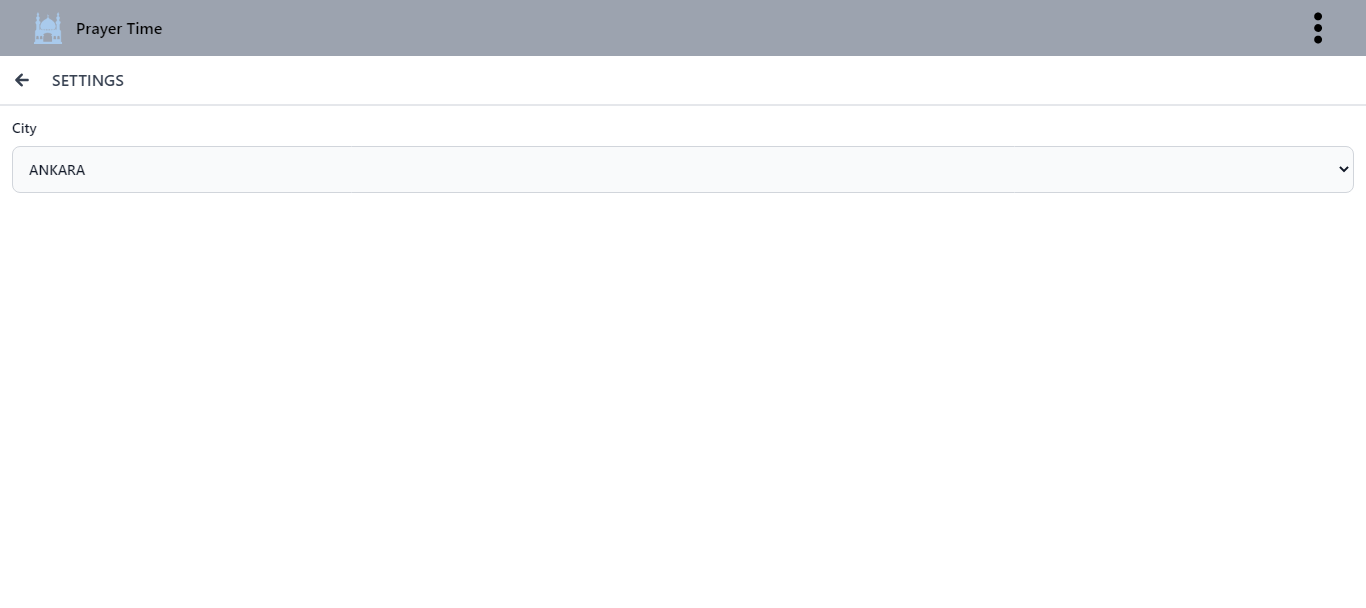
Task: Change city from ANKARA via combo box
Action: pyautogui.click(x=683, y=170)
